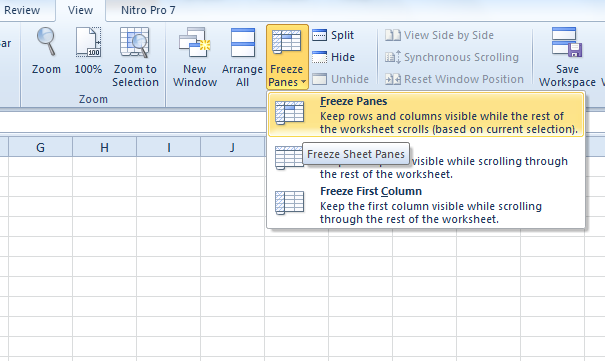Click the Unhide window option
The width and height of the screenshot is (605, 361).
tap(341, 79)
